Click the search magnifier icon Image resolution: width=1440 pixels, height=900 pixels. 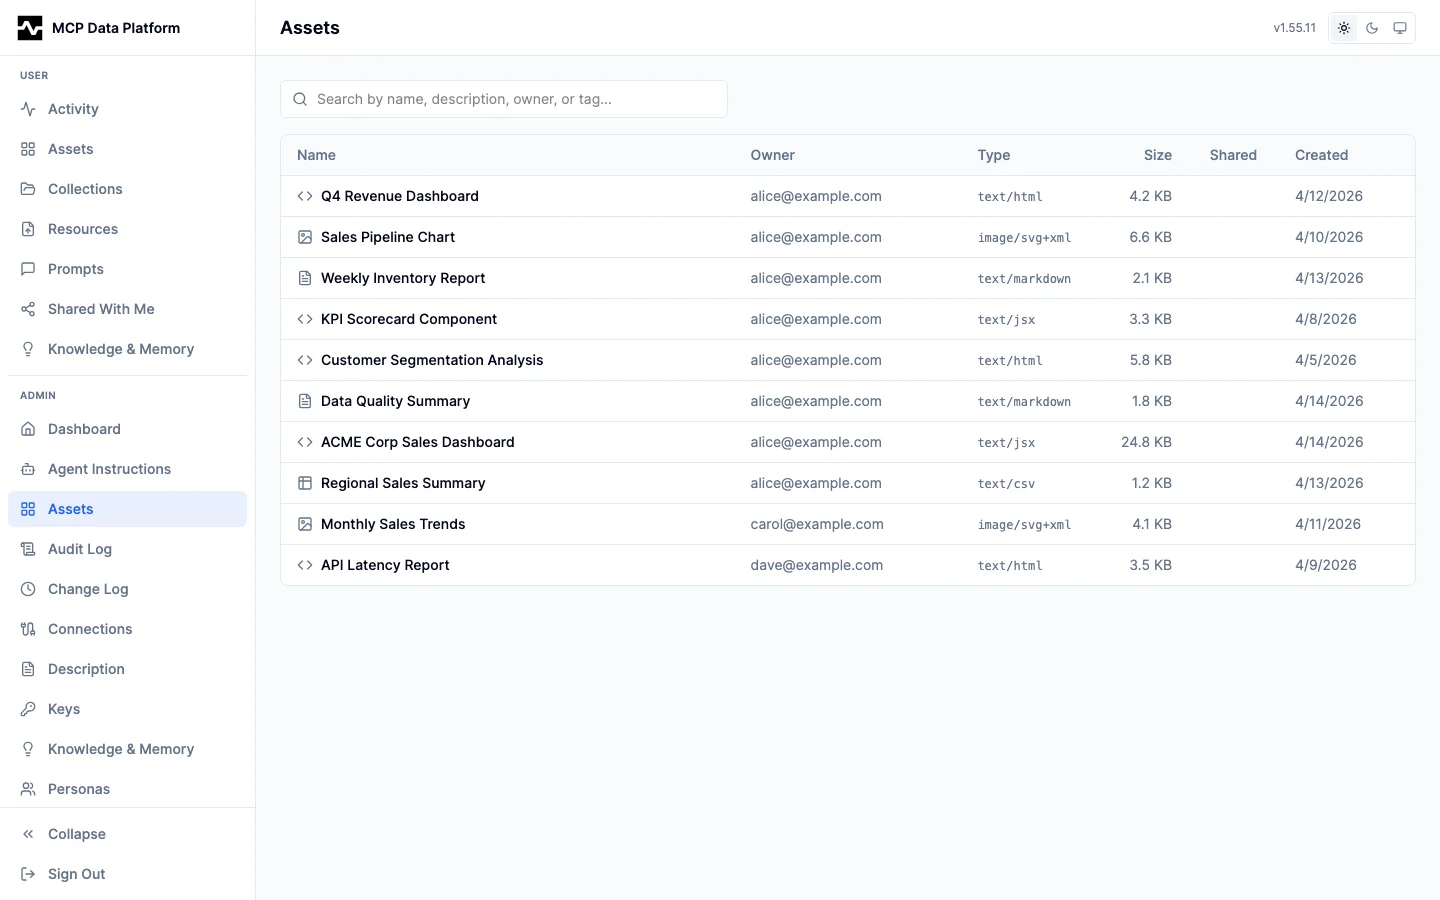tap(300, 99)
